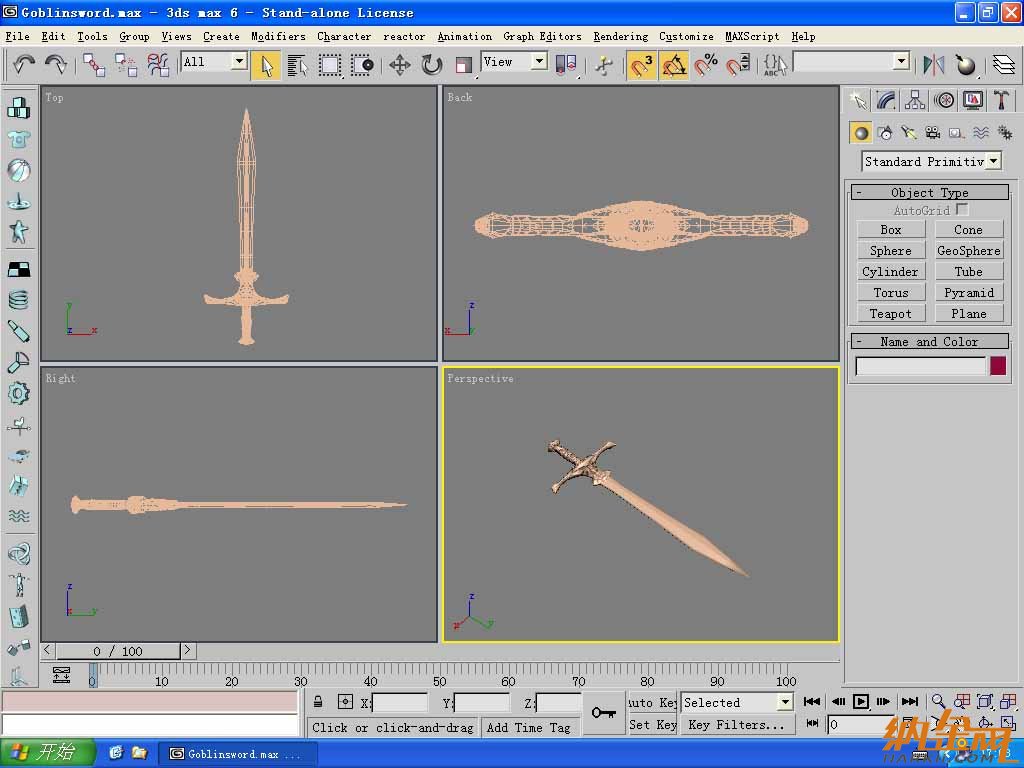The width and height of the screenshot is (1024, 768).
Task: Switch to the Motion command panel tab
Action: click(x=944, y=100)
